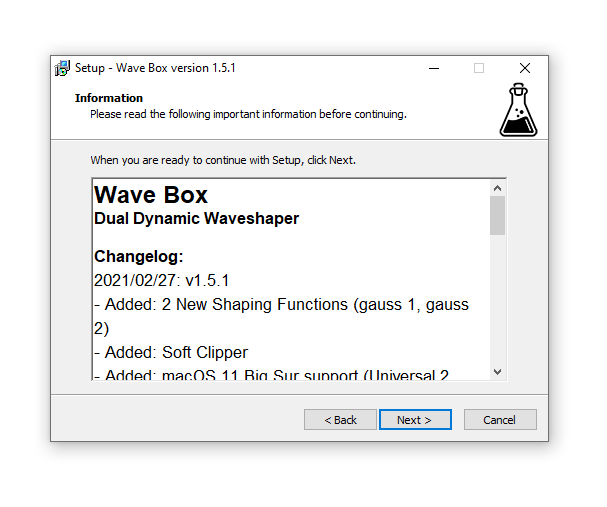Click the lab flask logo icon
Screen dimensions: 607x507
518,110
